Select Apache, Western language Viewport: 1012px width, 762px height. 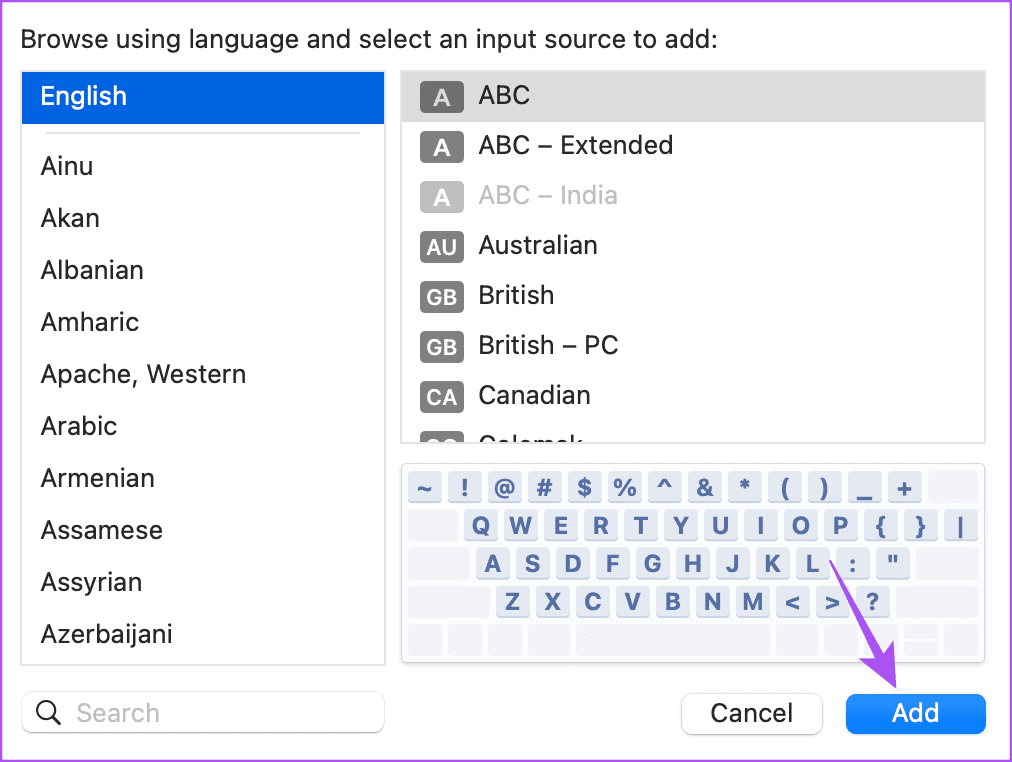point(143,374)
